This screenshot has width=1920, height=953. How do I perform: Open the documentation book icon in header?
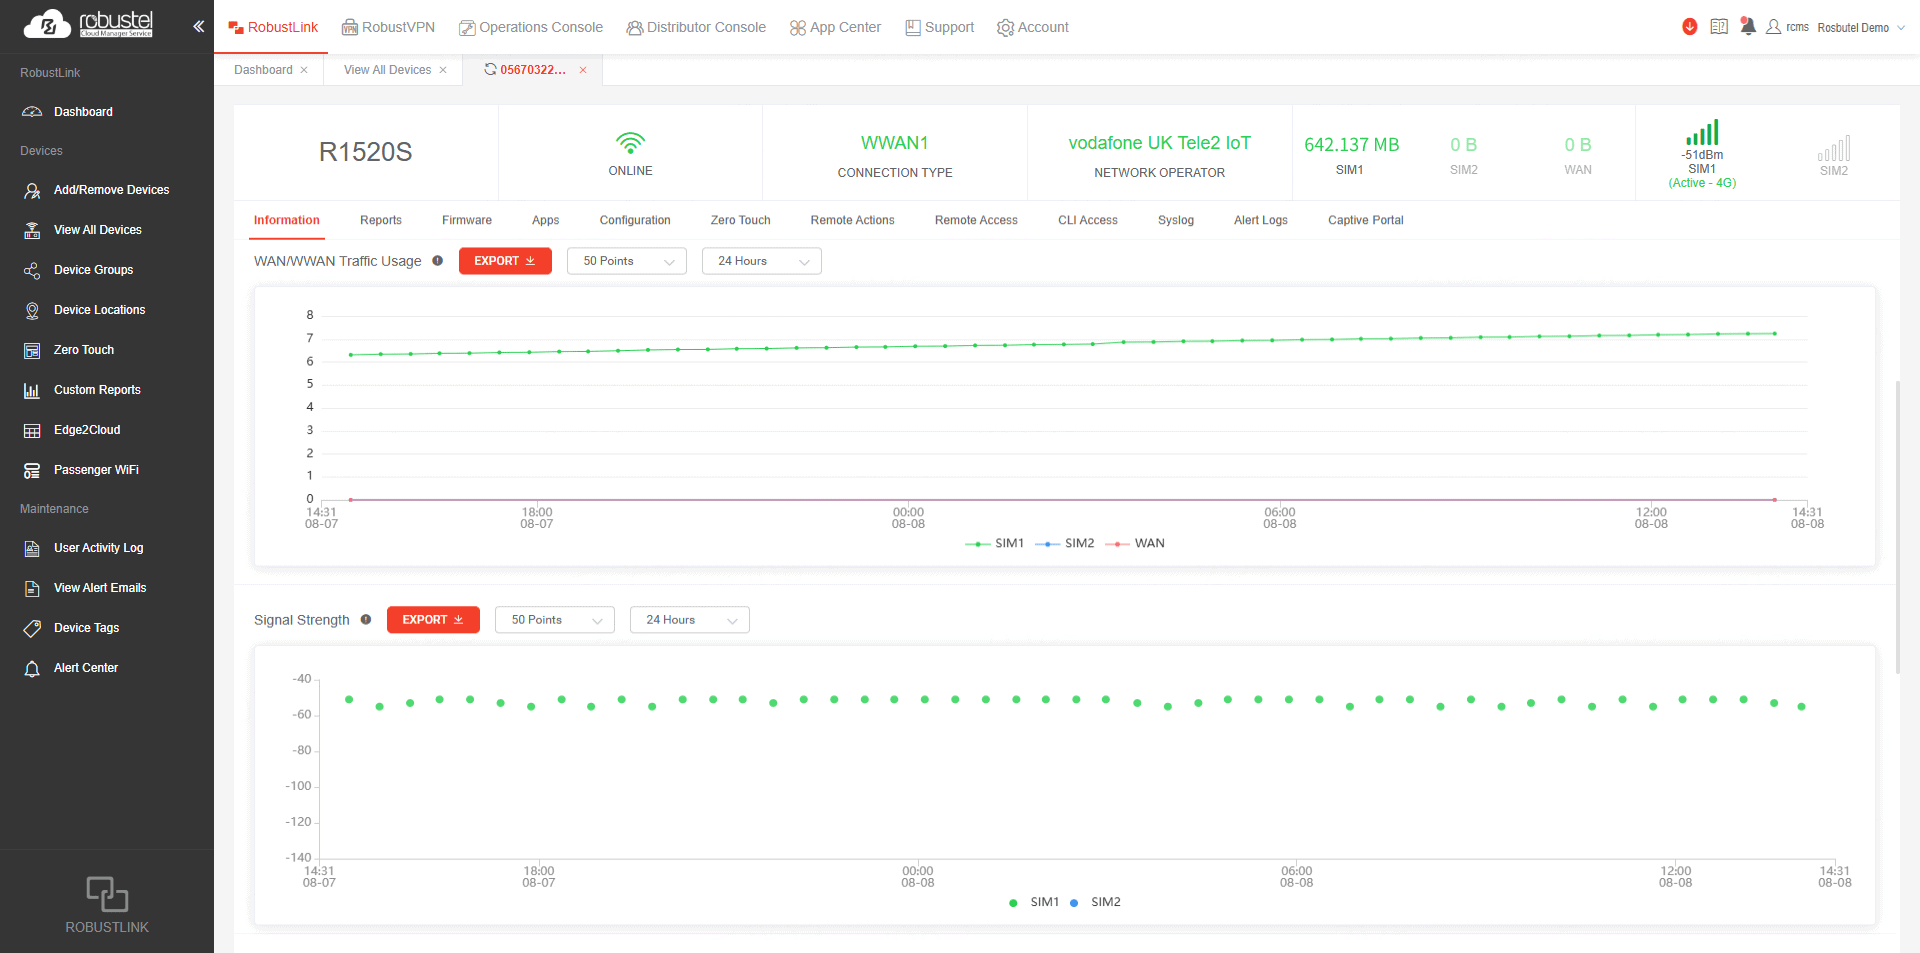coord(1718,27)
